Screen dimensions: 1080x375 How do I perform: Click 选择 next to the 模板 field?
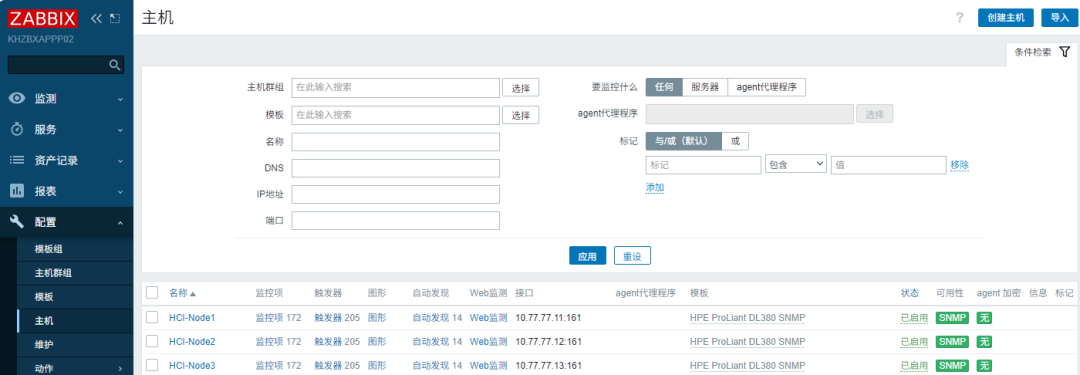pyautogui.click(x=521, y=115)
